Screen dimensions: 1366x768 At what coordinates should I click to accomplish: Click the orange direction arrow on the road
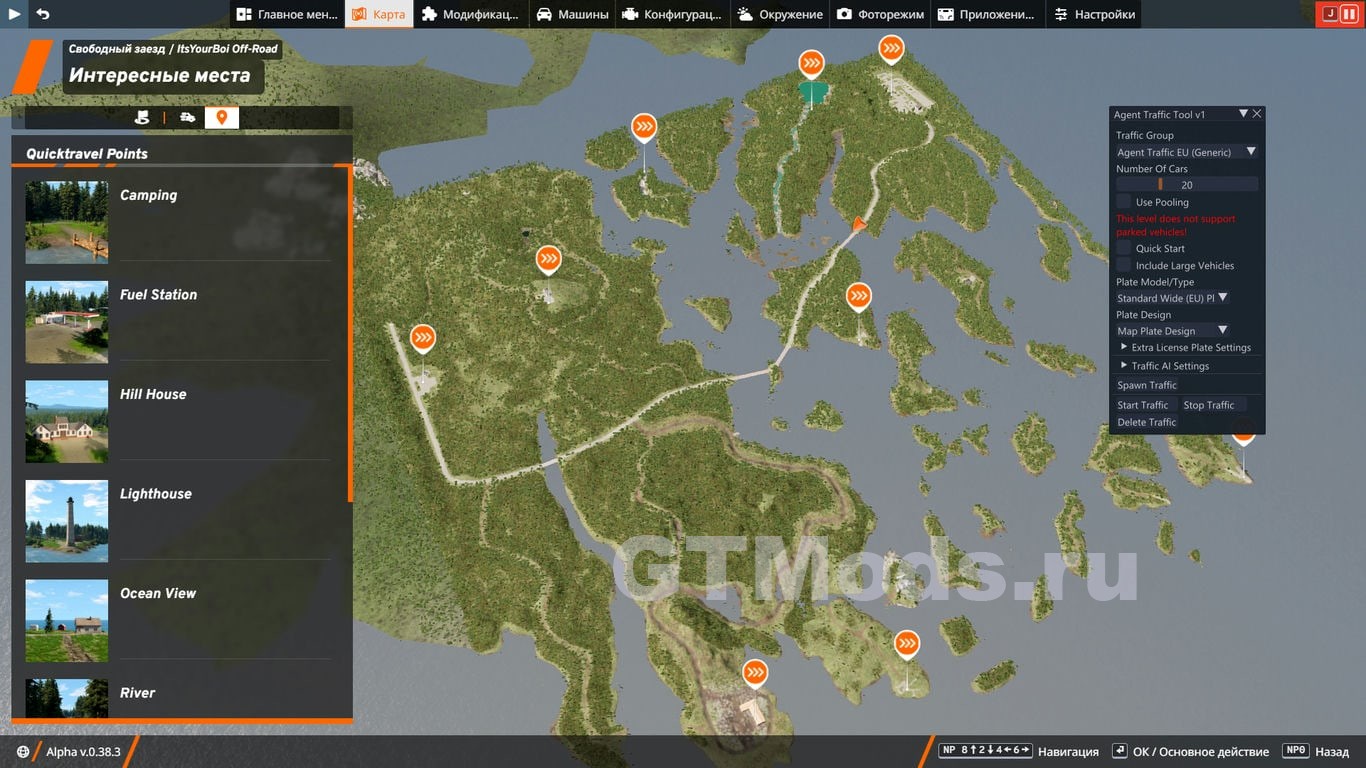(858, 223)
